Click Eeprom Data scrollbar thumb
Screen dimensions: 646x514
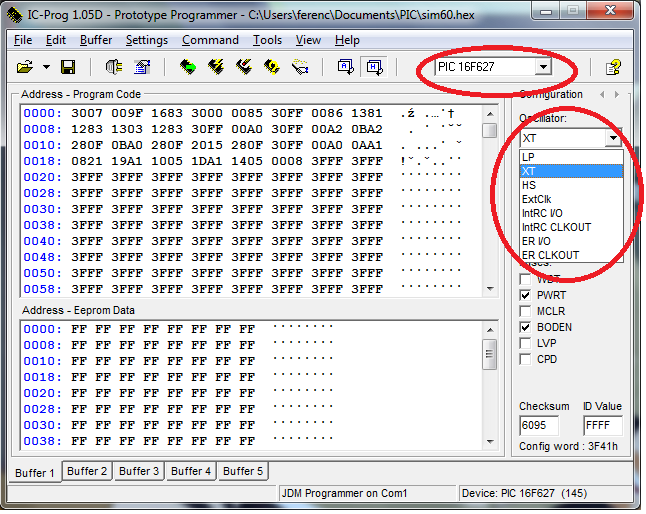[x=490, y=354]
